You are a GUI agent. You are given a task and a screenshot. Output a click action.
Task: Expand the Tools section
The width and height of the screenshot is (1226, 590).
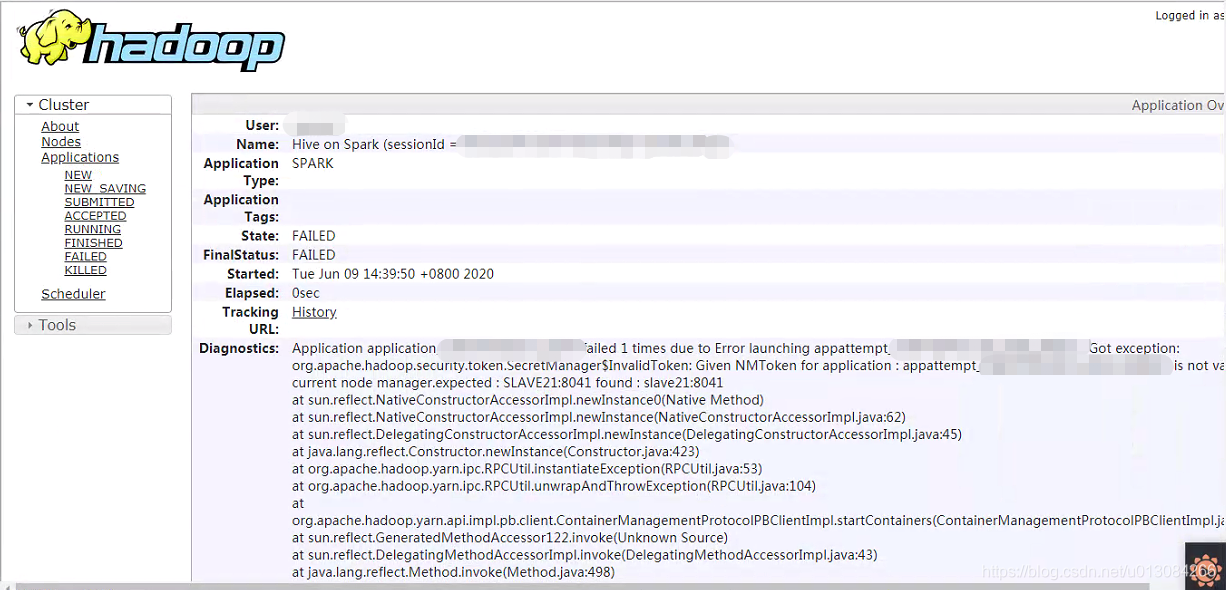pos(92,325)
